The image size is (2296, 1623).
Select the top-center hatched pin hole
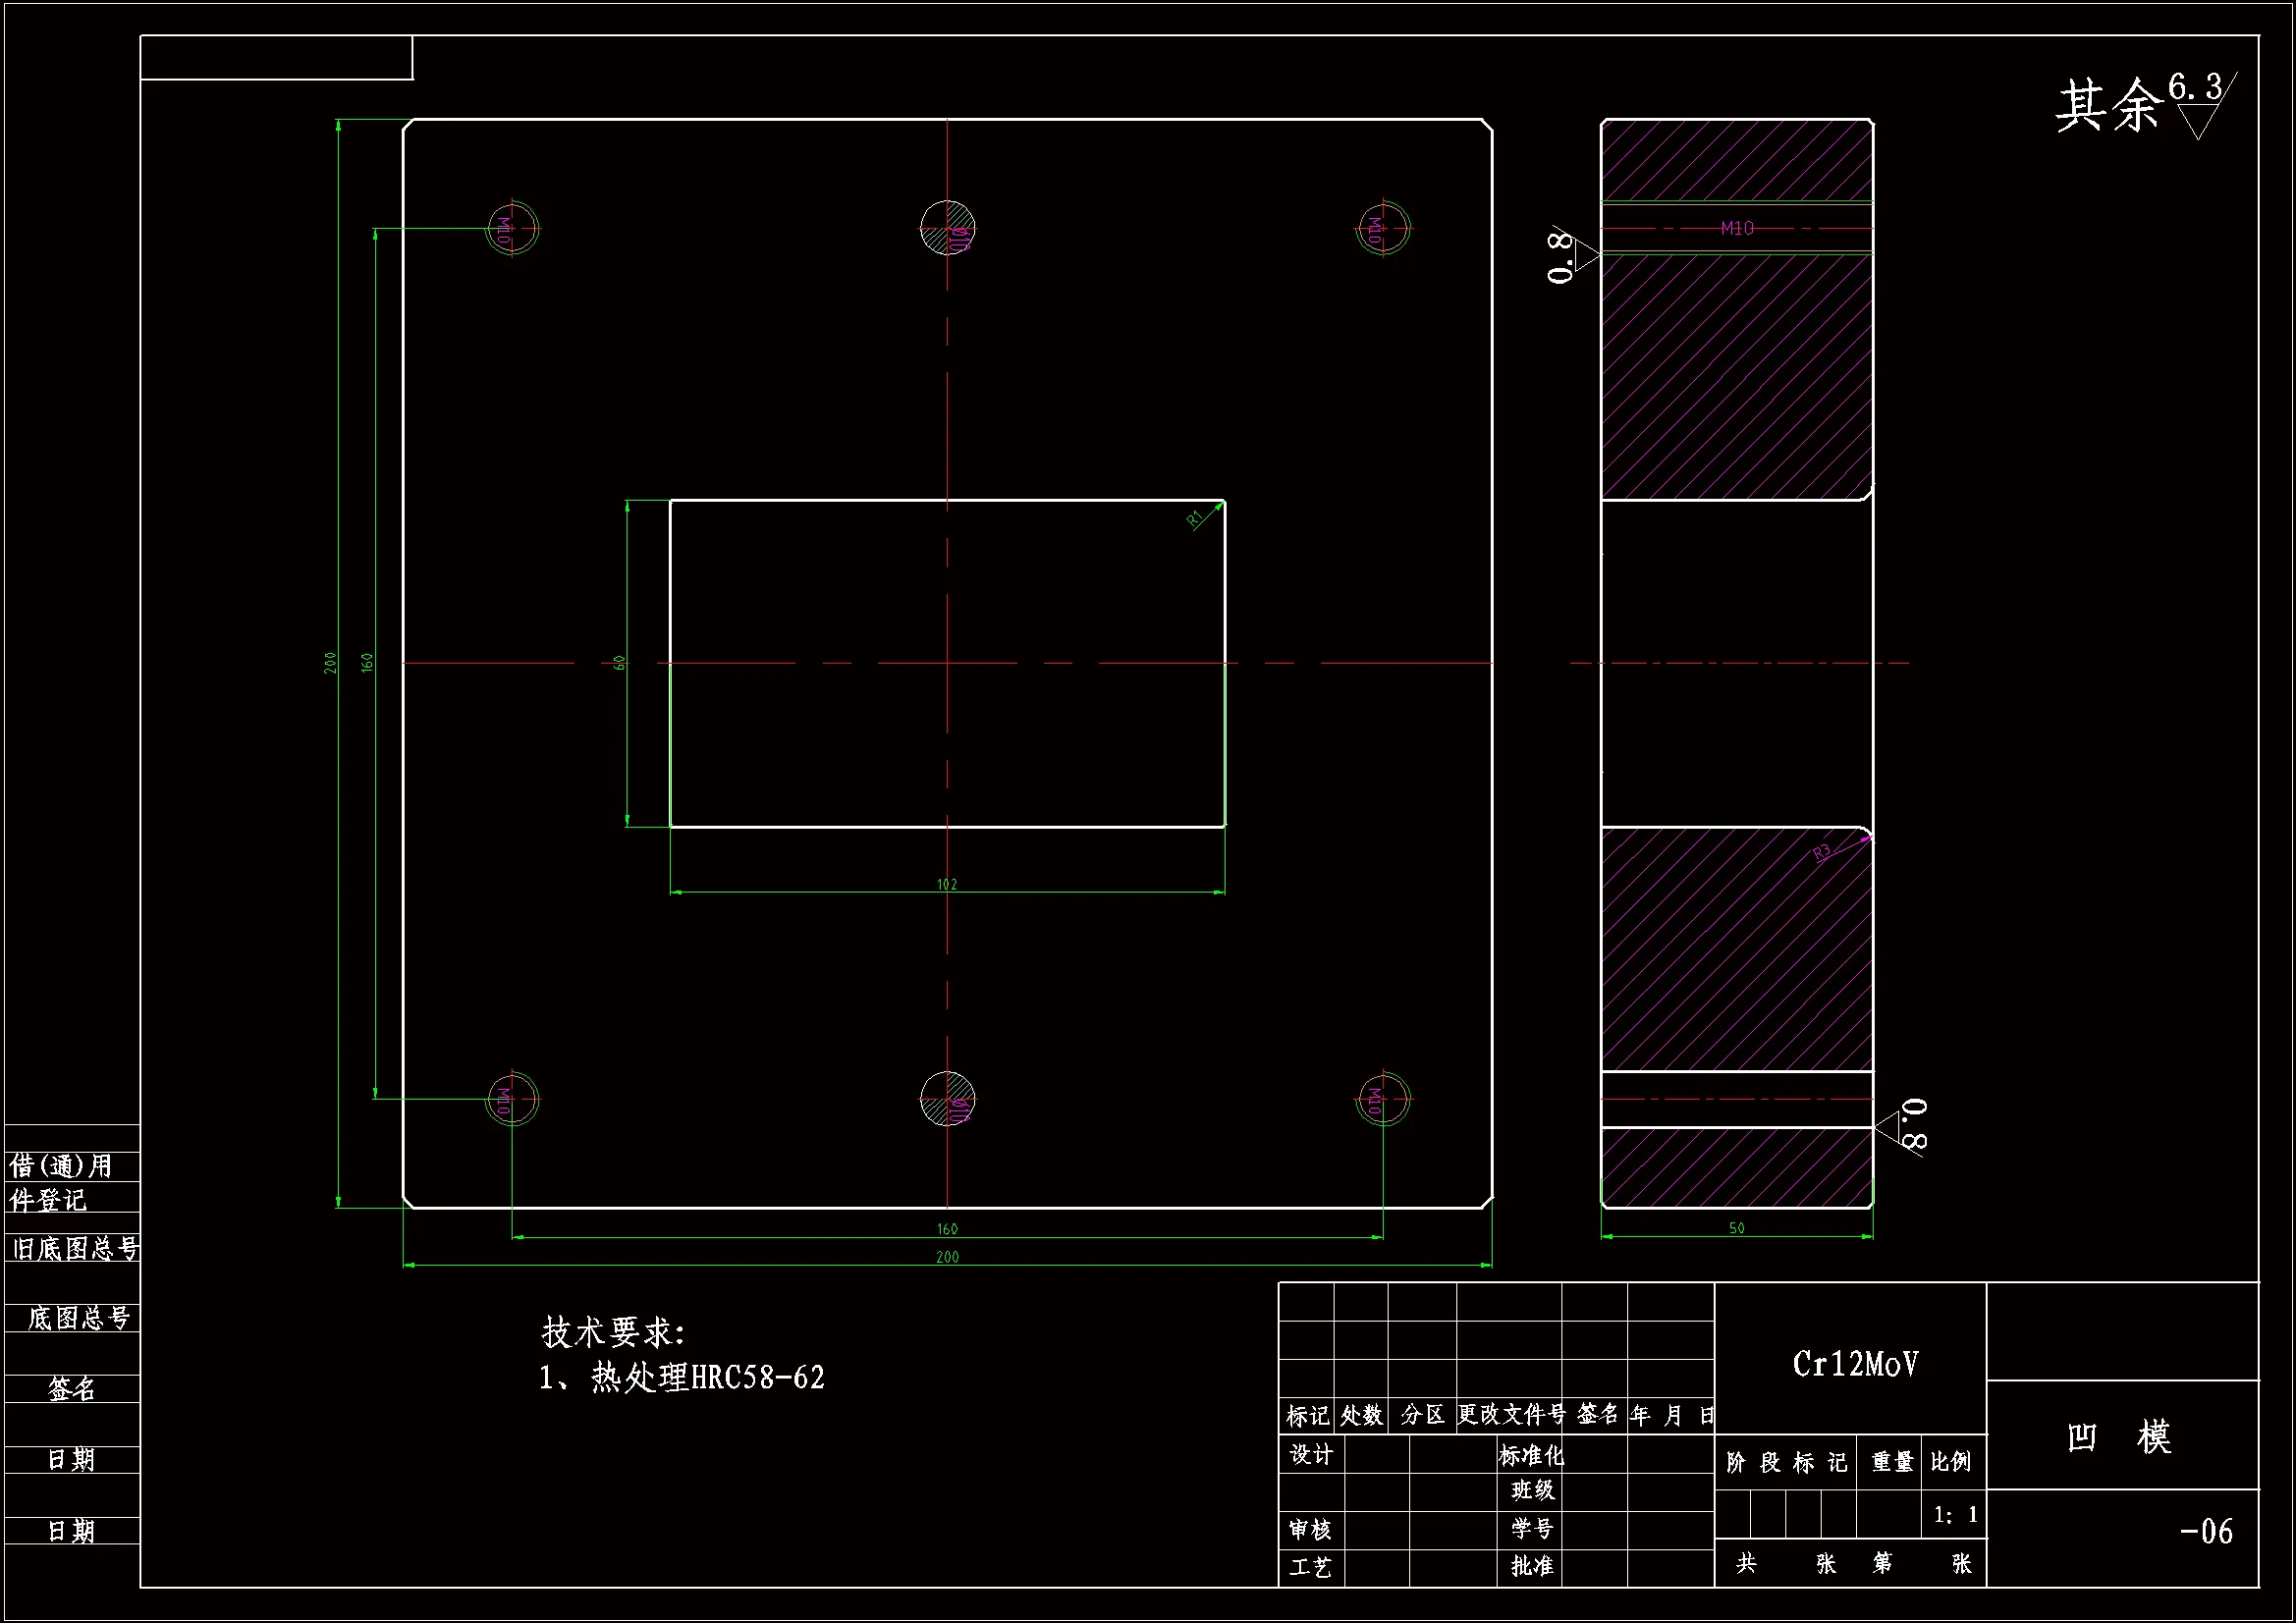point(947,229)
